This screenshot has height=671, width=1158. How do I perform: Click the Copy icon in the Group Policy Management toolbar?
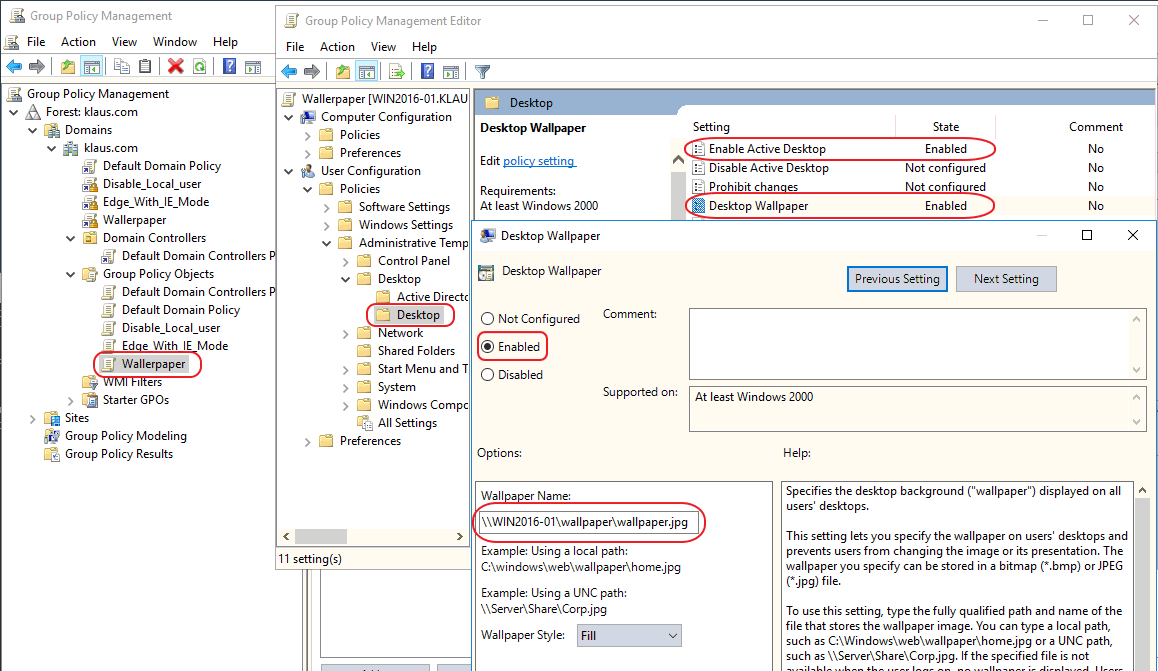point(121,67)
